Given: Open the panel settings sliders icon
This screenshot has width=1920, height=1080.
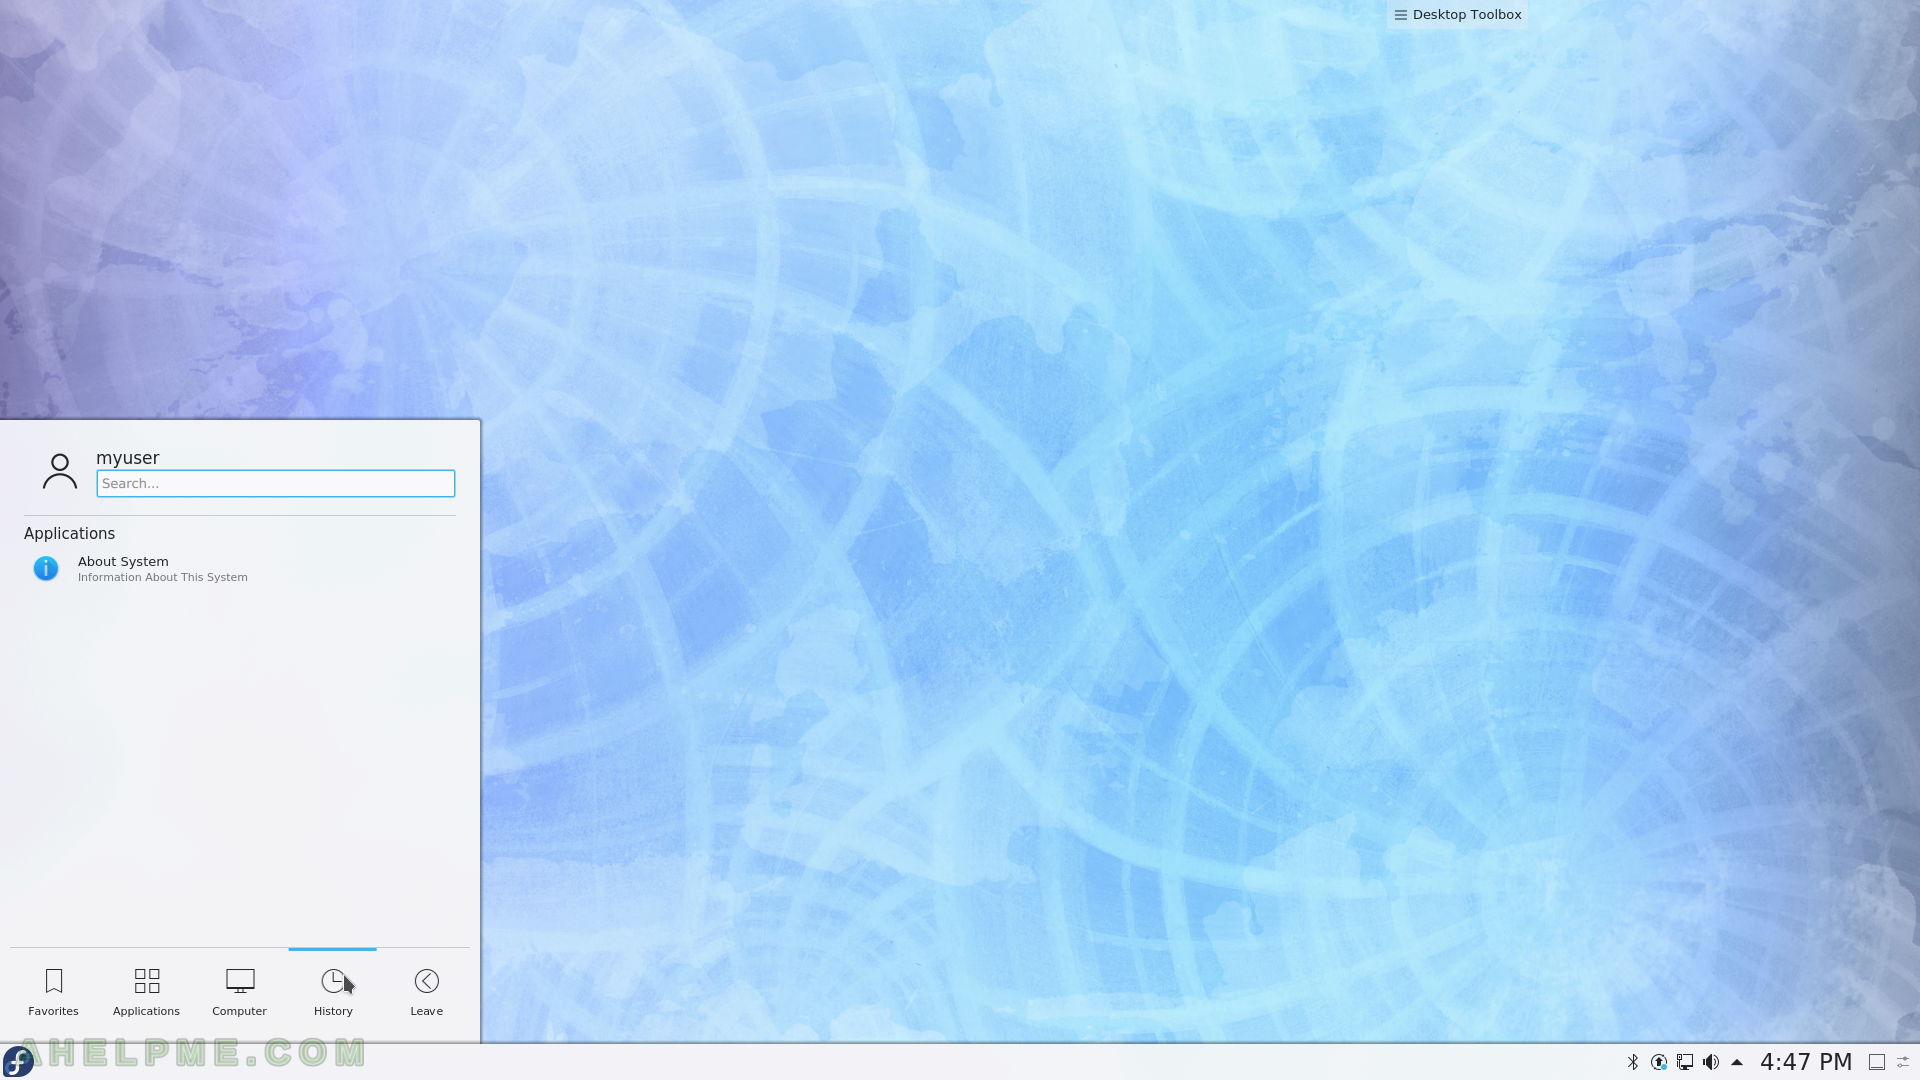Looking at the screenshot, I should click(1904, 1062).
